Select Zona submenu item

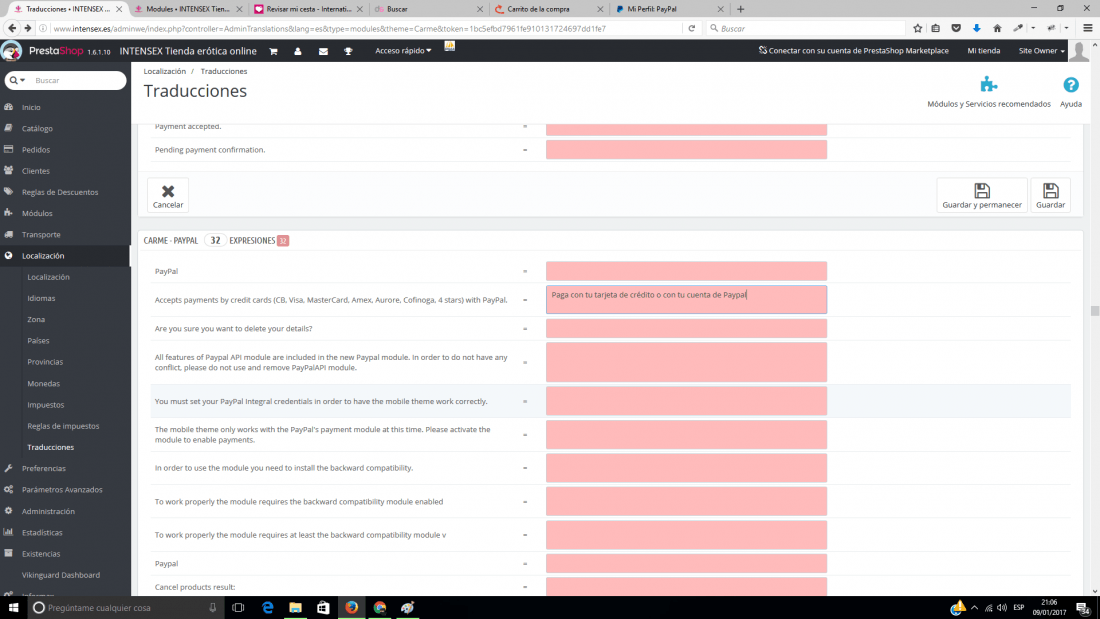[36, 319]
